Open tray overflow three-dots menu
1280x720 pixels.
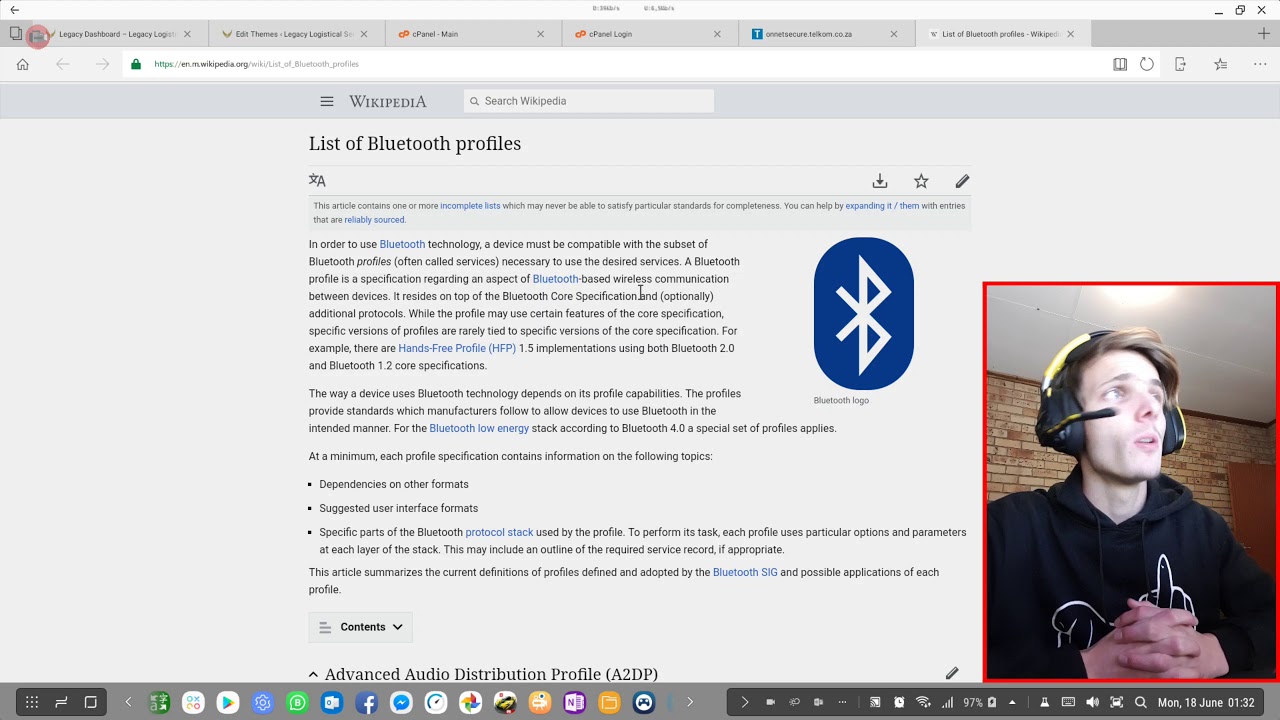(x=842, y=702)
